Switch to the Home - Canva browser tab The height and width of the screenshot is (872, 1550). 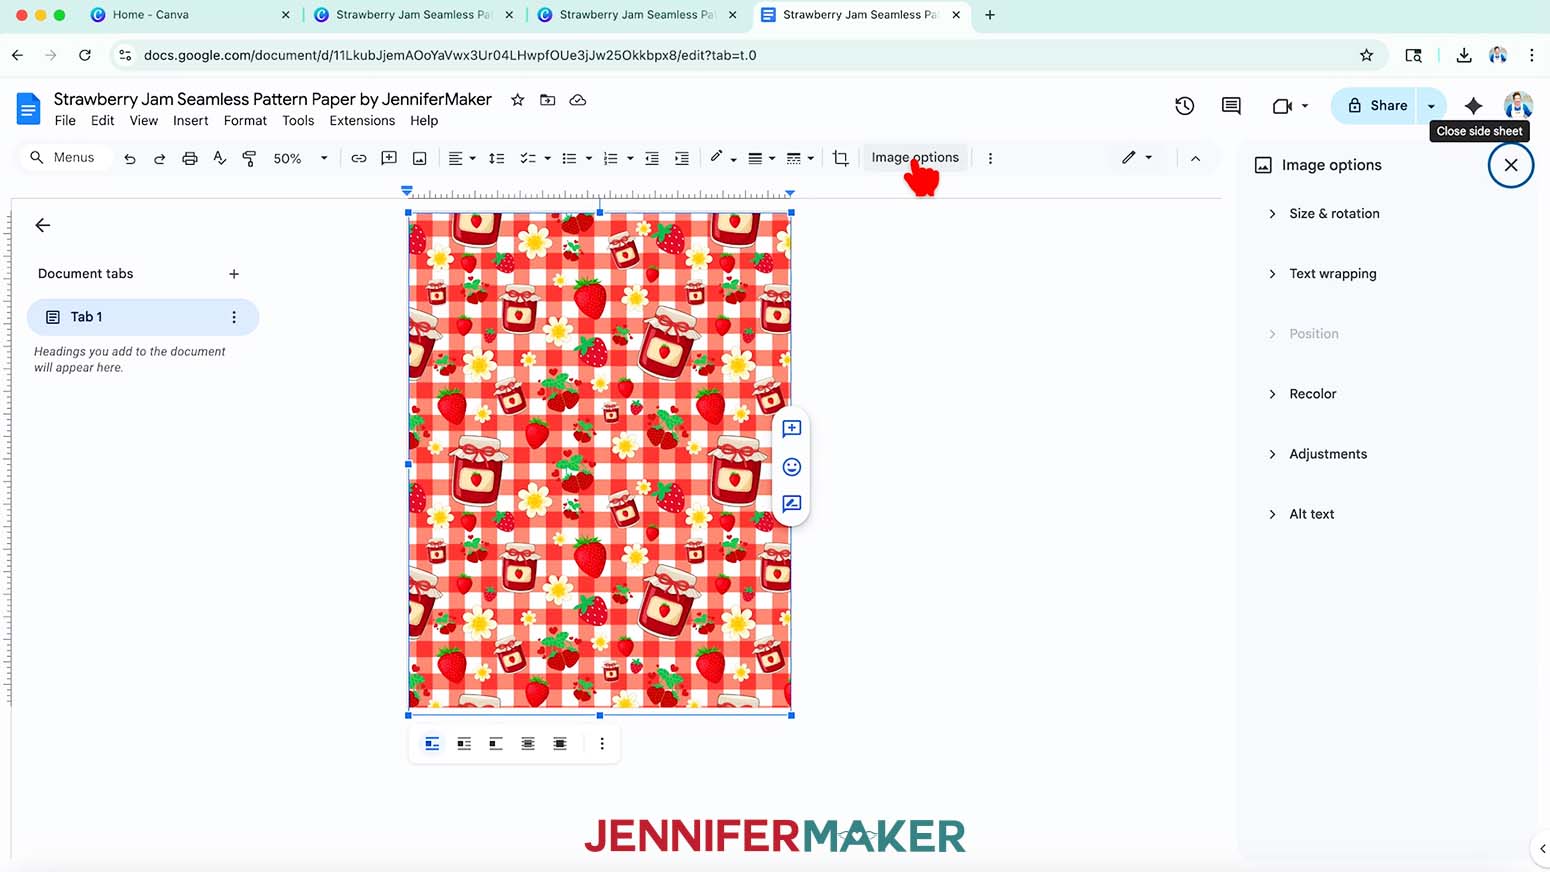click(190, 15)
